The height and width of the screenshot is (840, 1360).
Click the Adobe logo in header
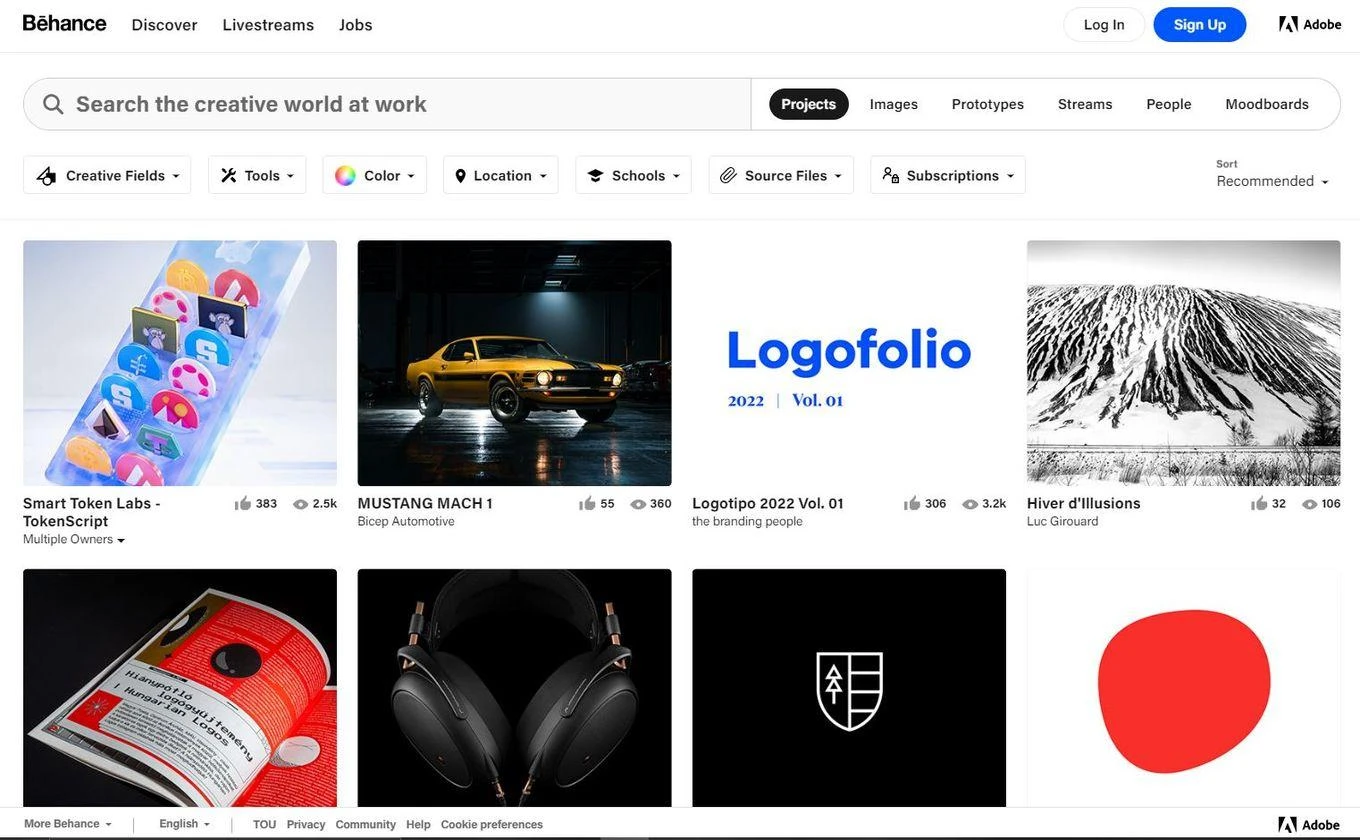coord(1310,24)
